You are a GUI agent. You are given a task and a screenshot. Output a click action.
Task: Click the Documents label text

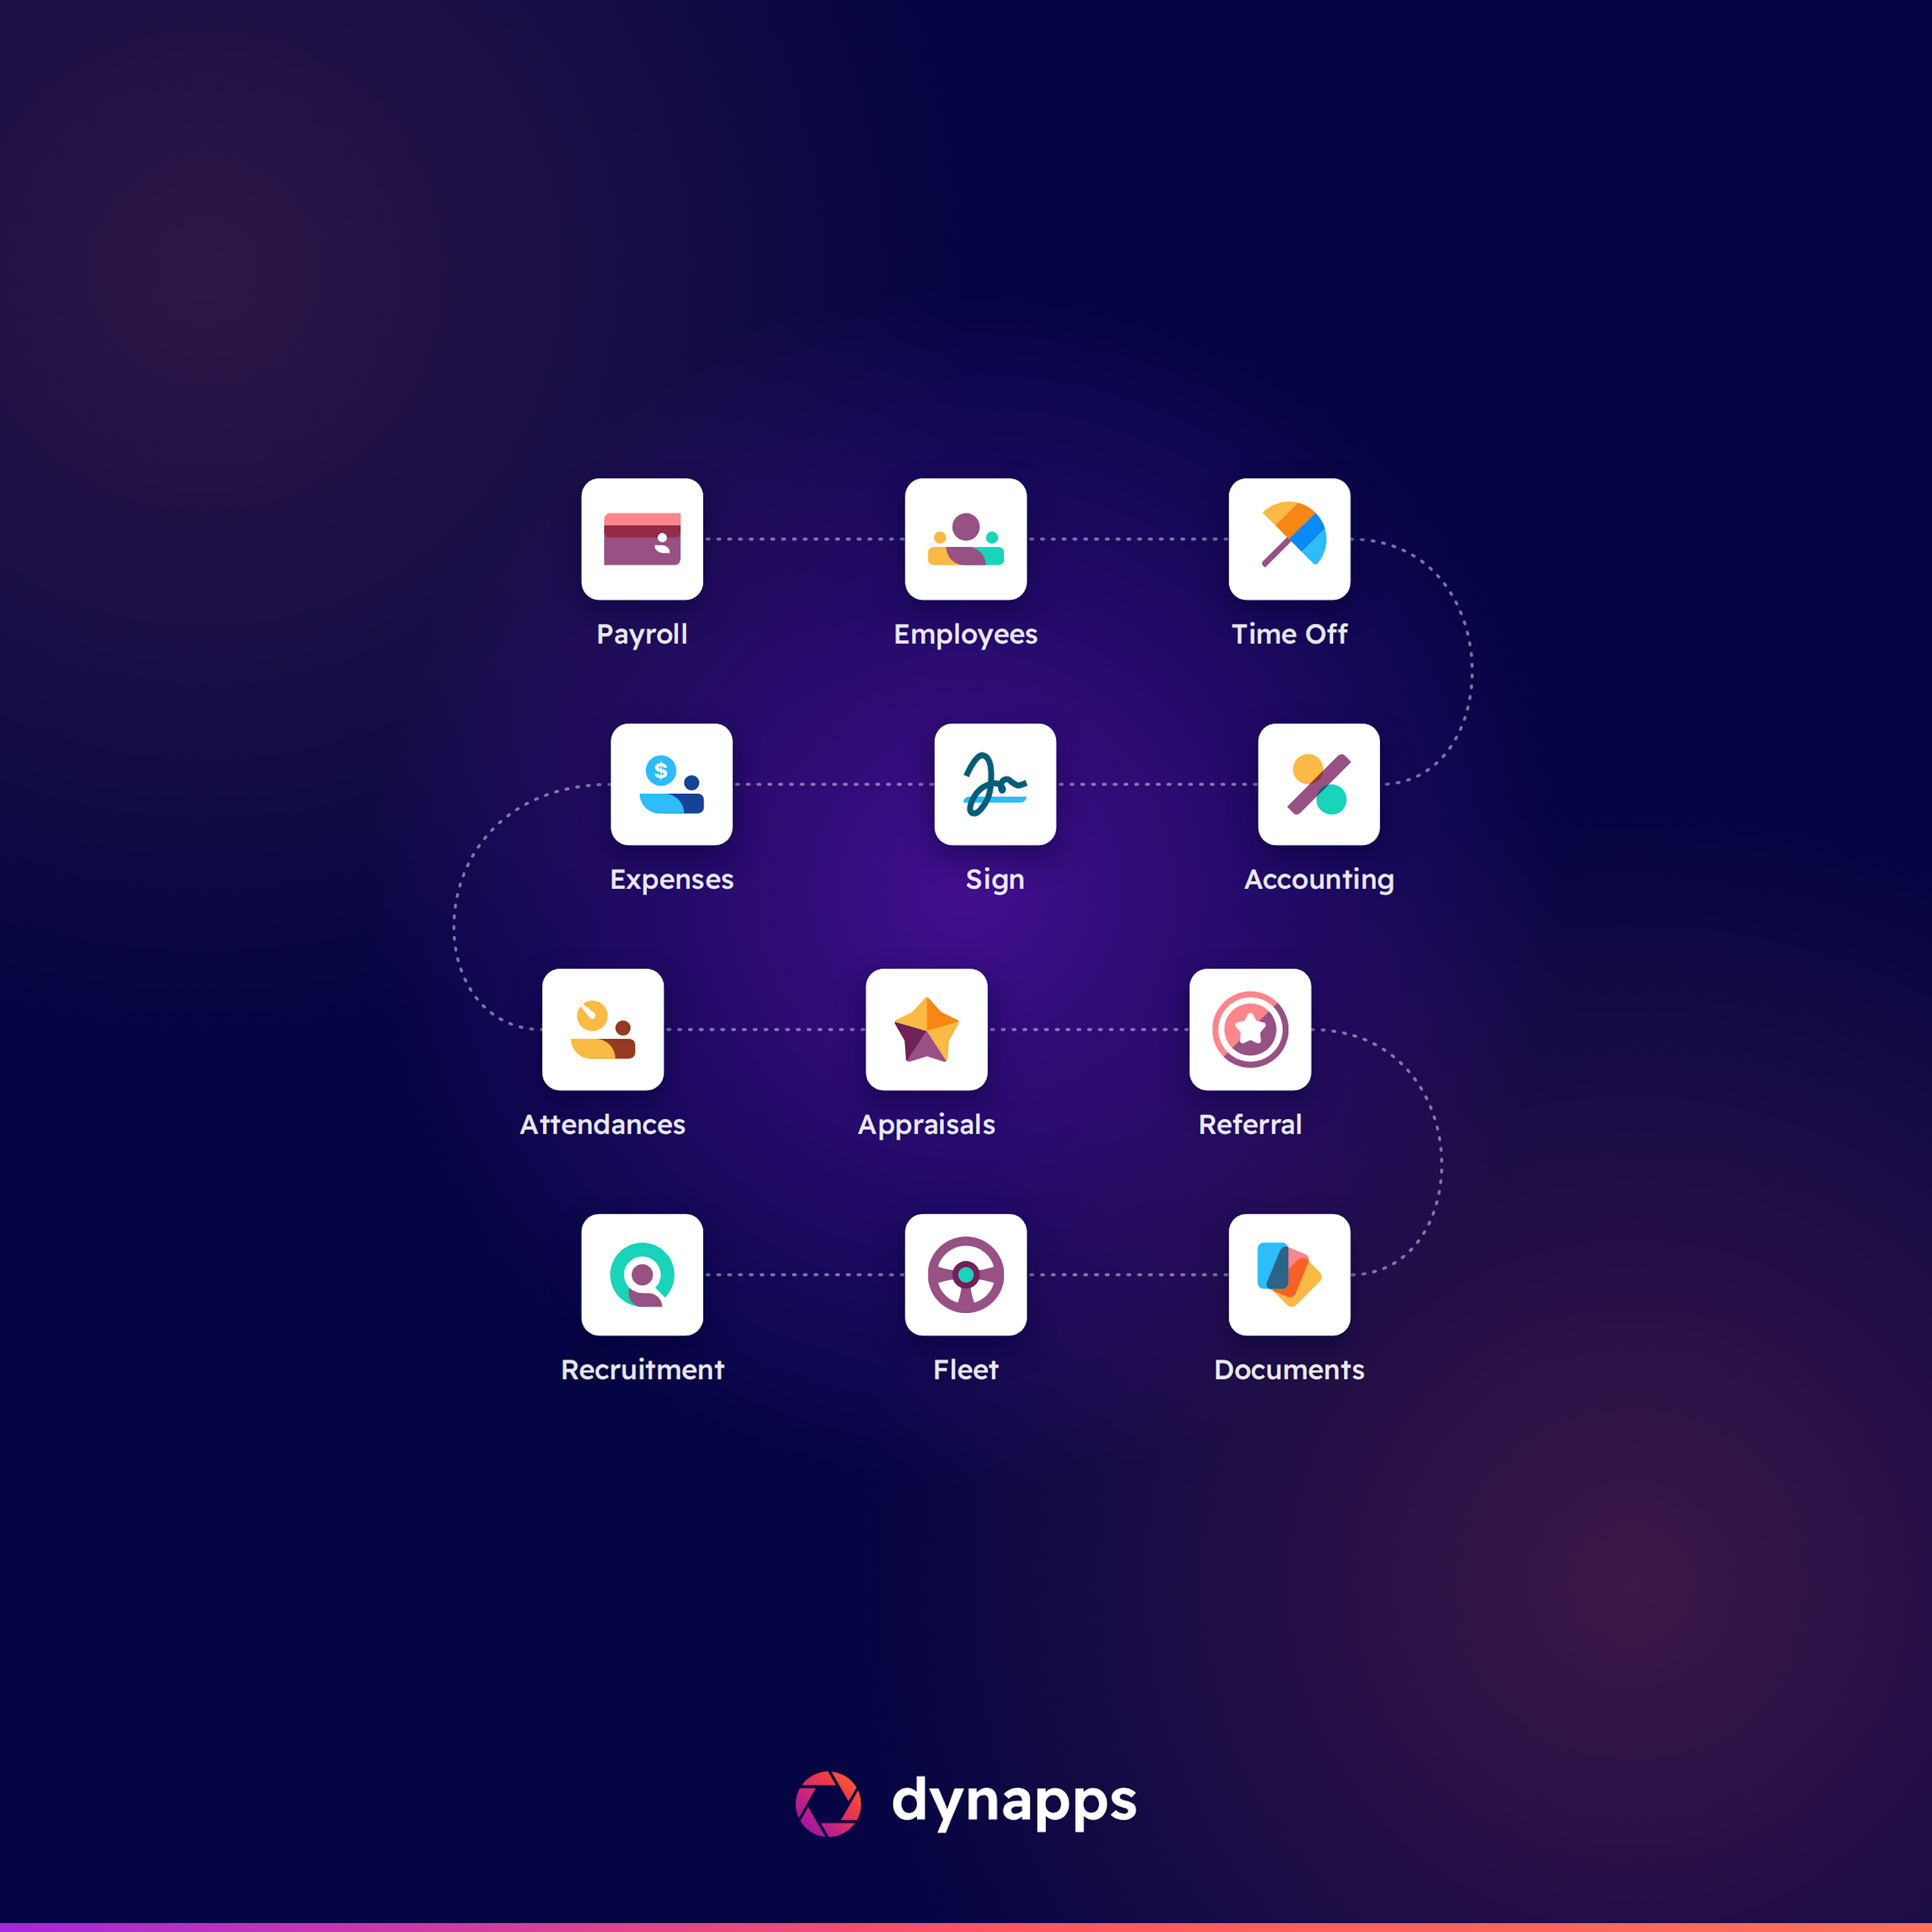[x=1289, y=1369]
